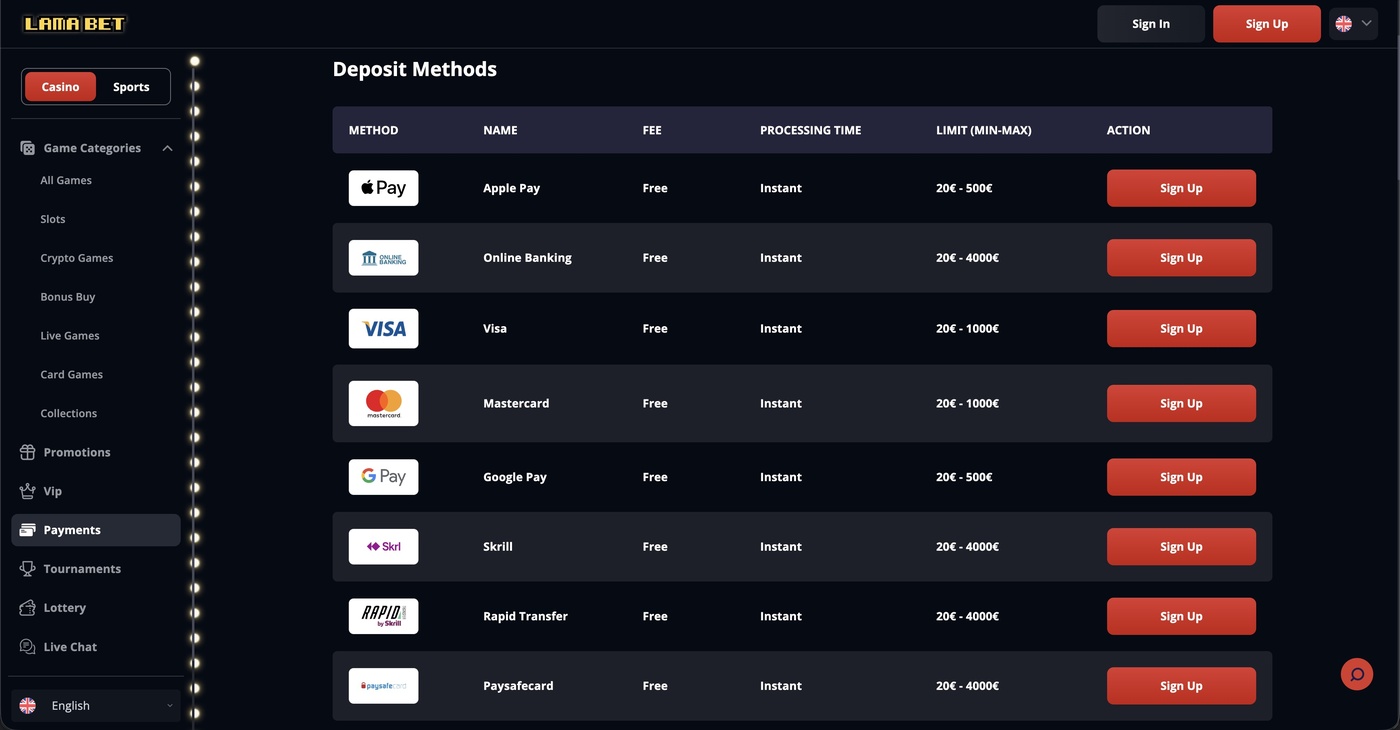Collapse the Game Categories section

click(x=167, y=148)
